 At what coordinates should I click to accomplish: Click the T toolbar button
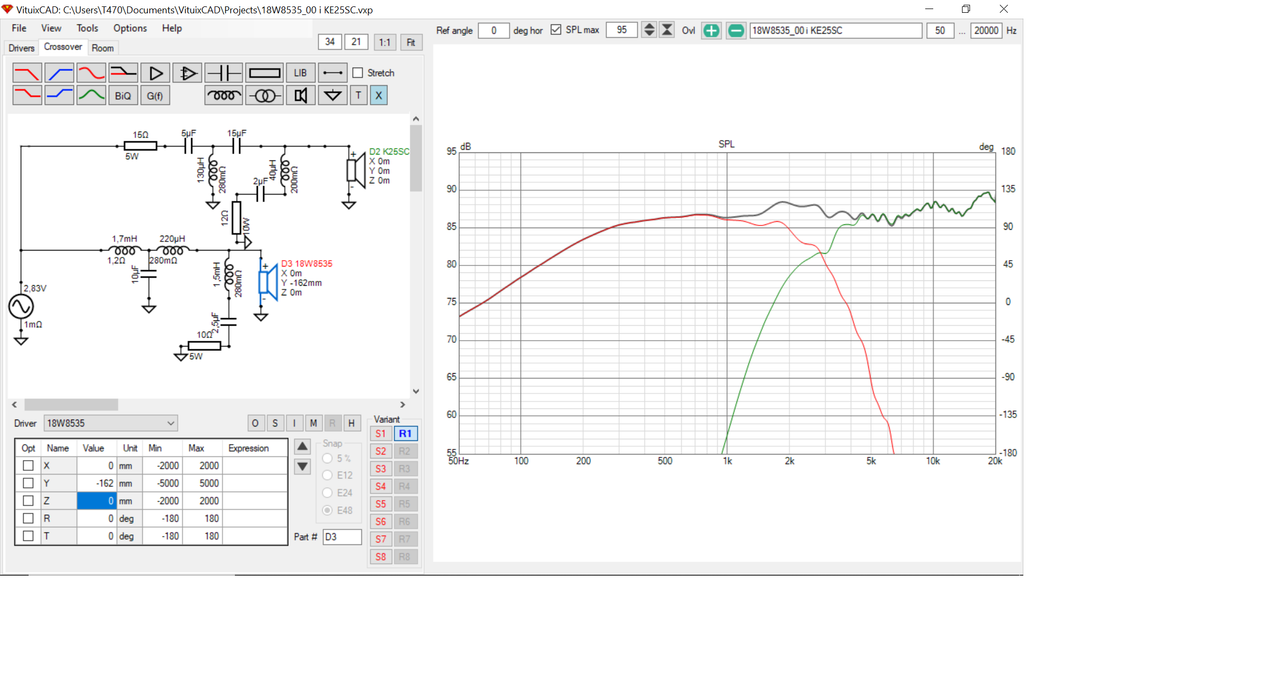tap(358, 95)
